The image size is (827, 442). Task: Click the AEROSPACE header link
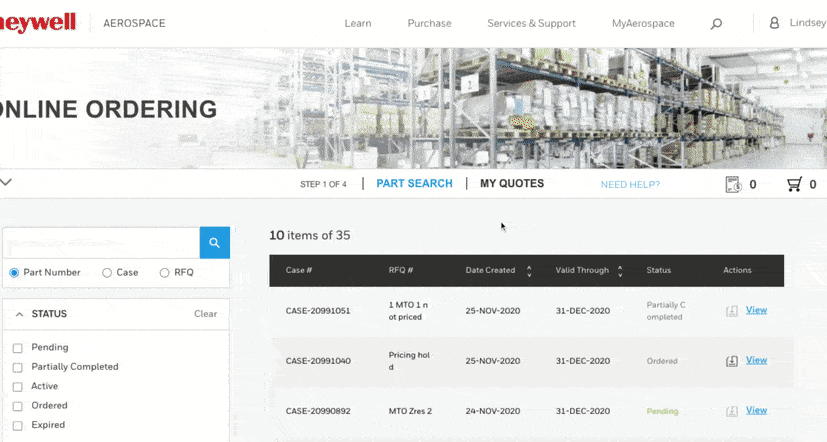point(134,23)
